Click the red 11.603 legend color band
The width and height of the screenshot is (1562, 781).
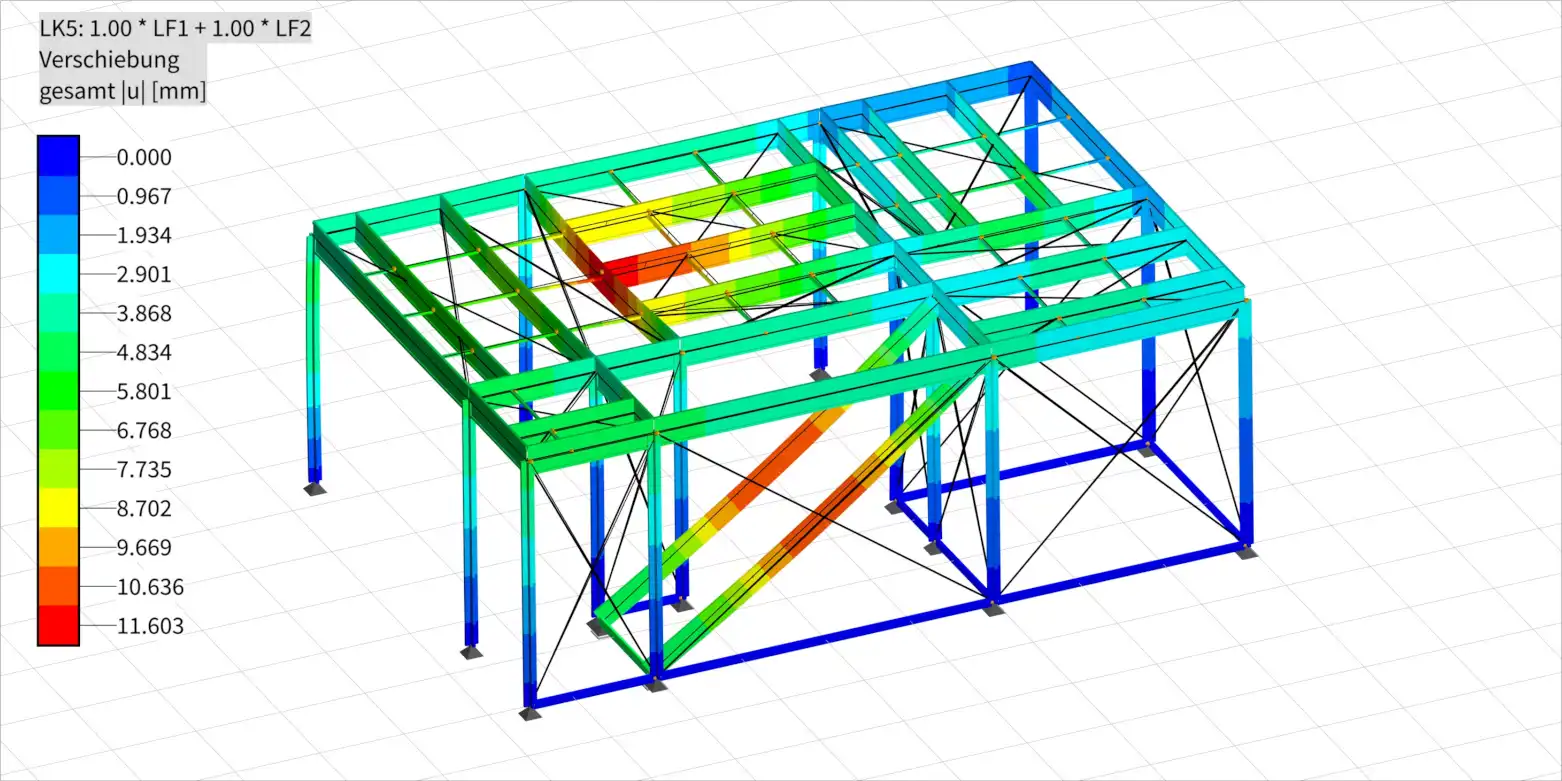pos(58,626)
